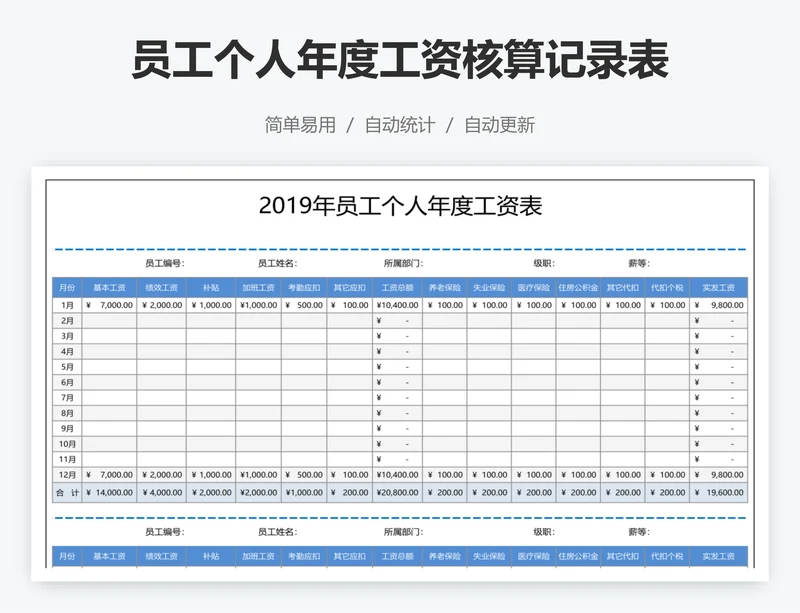Click the title 员工个人年度工资核算记录表
The height and width of the screenshot is (613, 800).
[400, 60]
